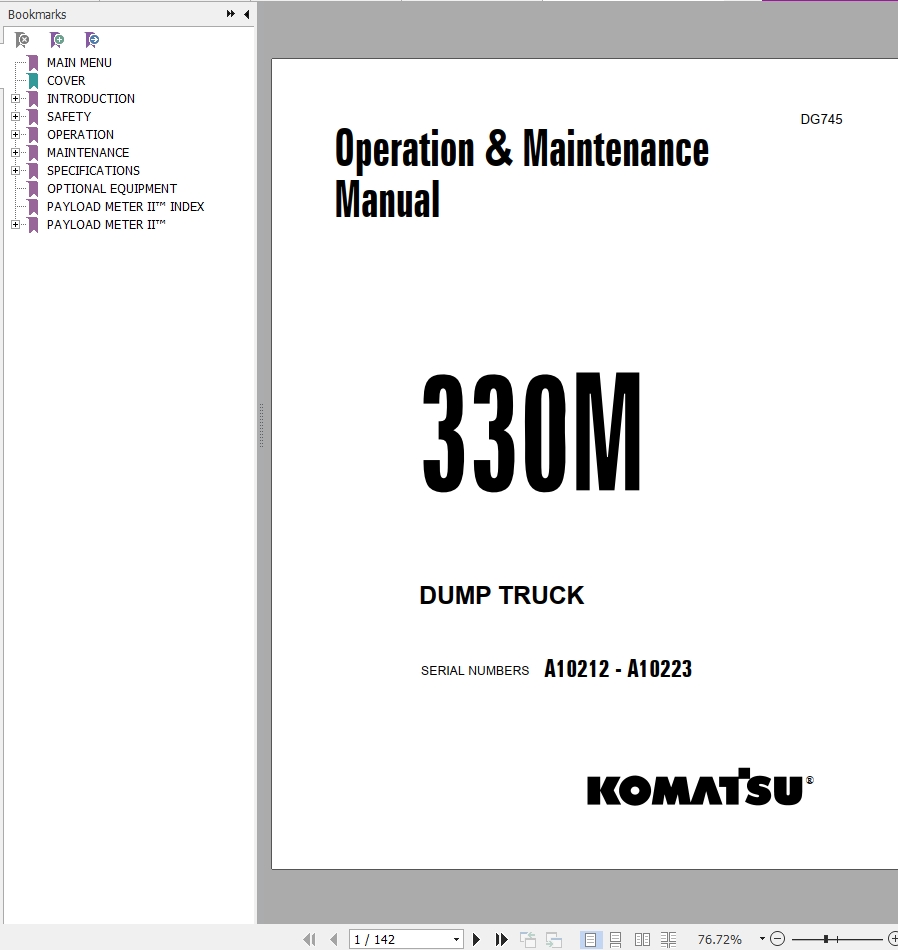This screenshot has height=950, width=898.
Task: Click the teal bookmark icon beside COVER
Action: (33, 81)
